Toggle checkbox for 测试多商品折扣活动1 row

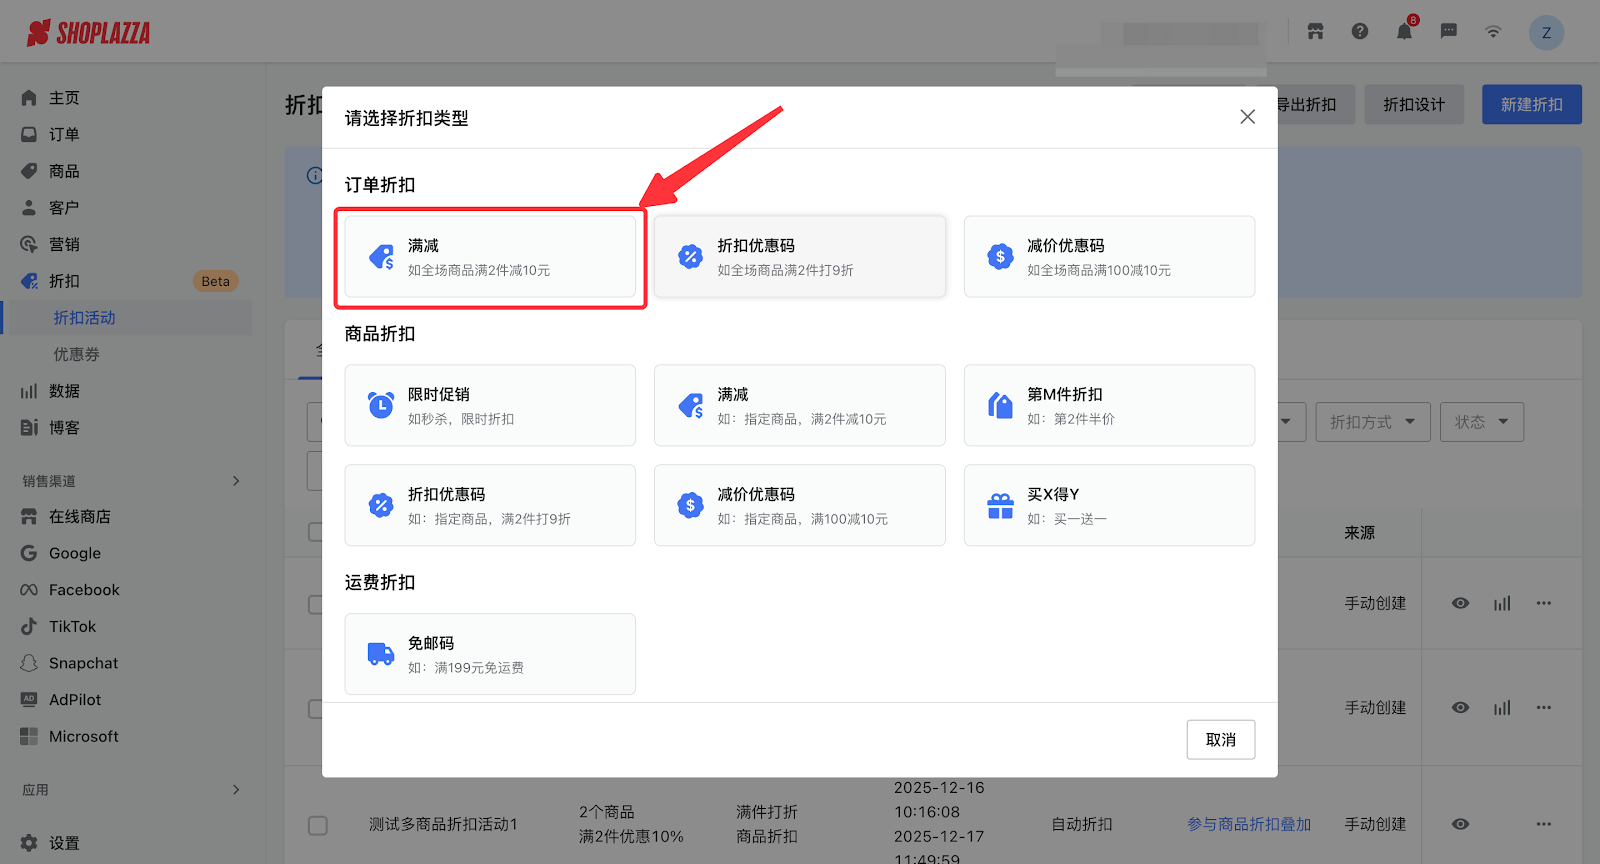[x=318, y=825]
